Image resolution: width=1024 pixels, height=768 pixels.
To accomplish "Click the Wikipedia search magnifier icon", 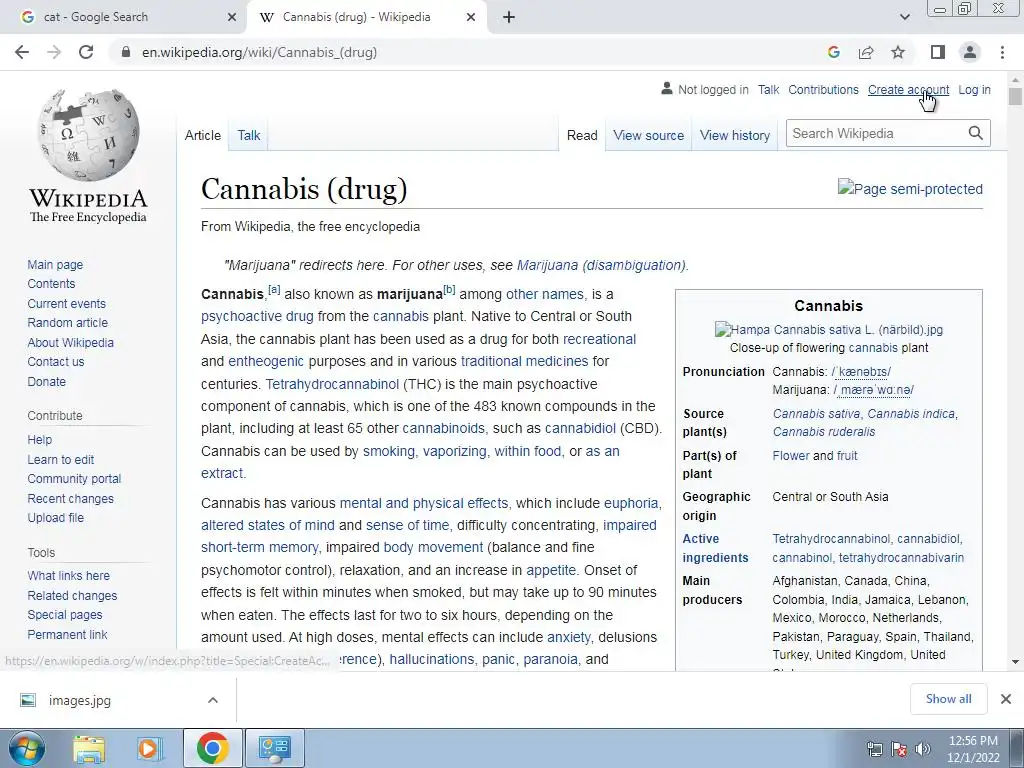I will coord(976,133).
